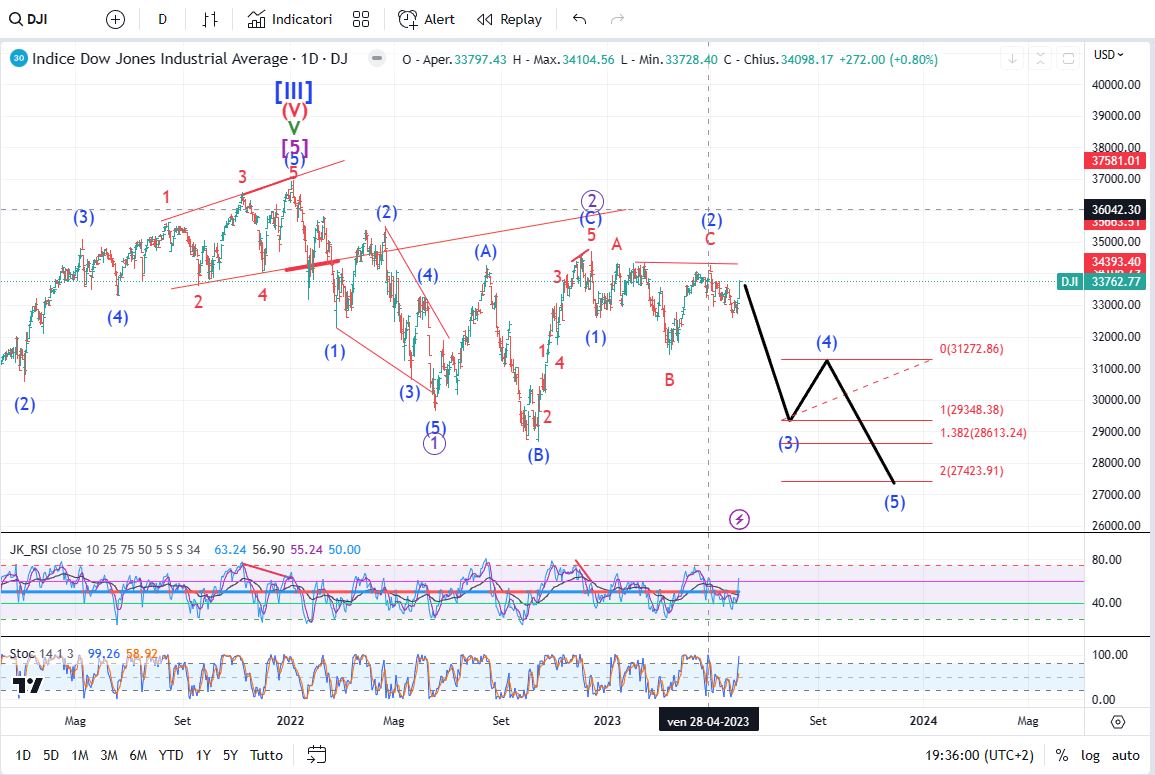Open timezone menu 19:36:00 (UTC+2)
Image resolution: width=1155 pixels, height=775 pixels.
tap(979, 755)
